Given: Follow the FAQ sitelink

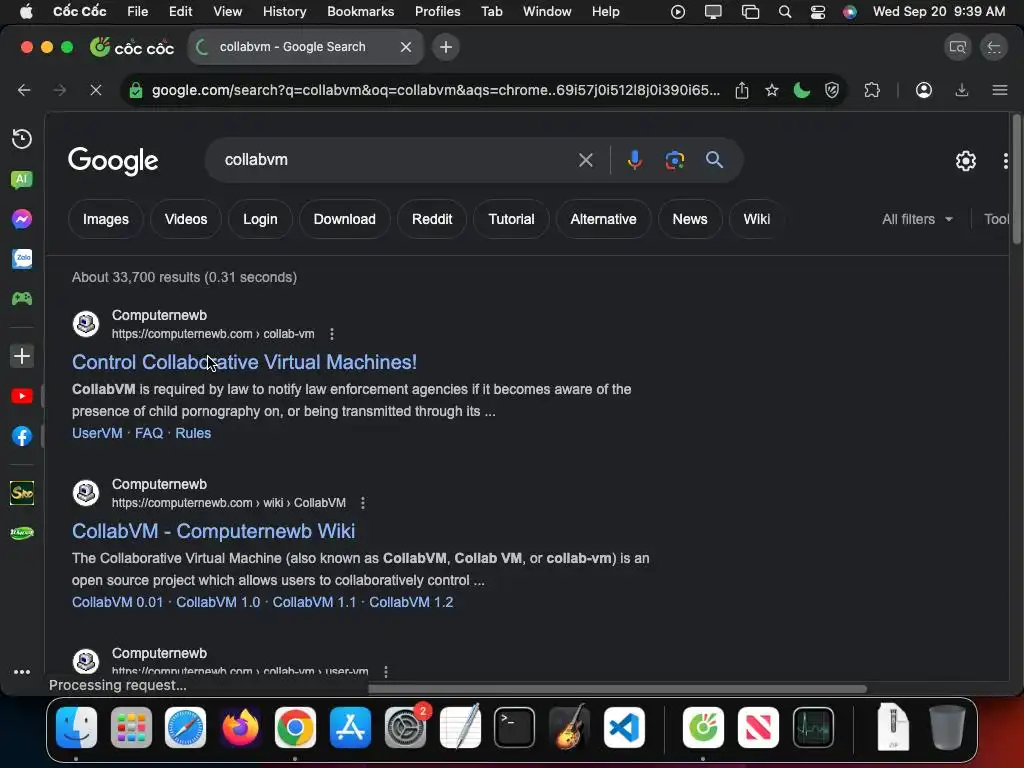Looking at the screenshot, I should (x=149, y=433).
